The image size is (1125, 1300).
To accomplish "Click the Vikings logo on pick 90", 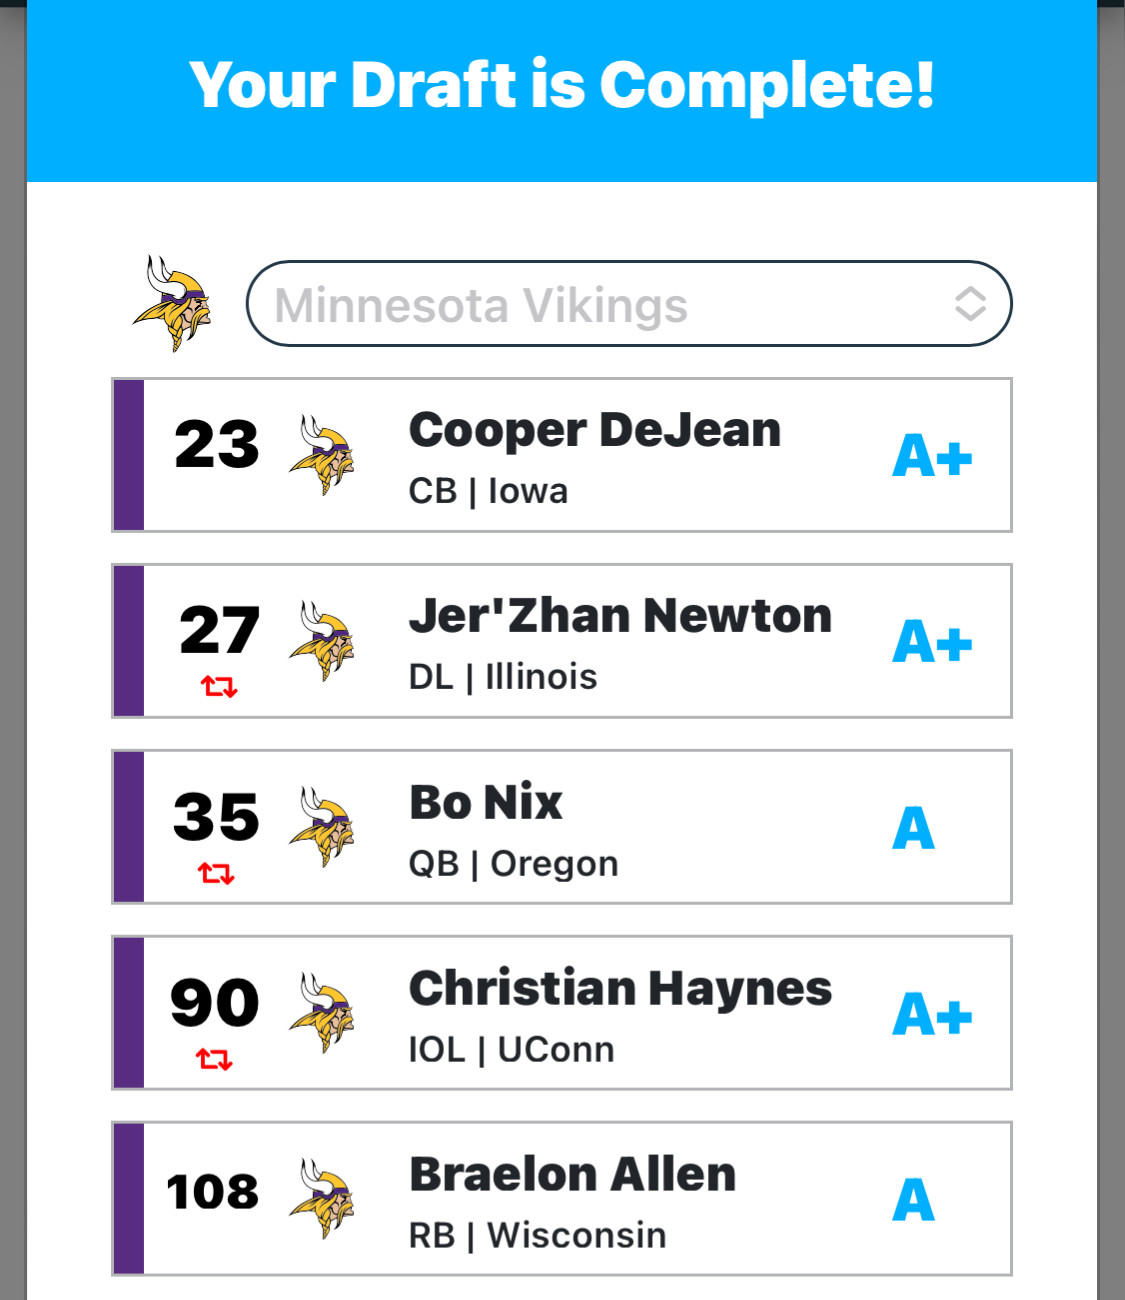I will (x=322, y=1013).
